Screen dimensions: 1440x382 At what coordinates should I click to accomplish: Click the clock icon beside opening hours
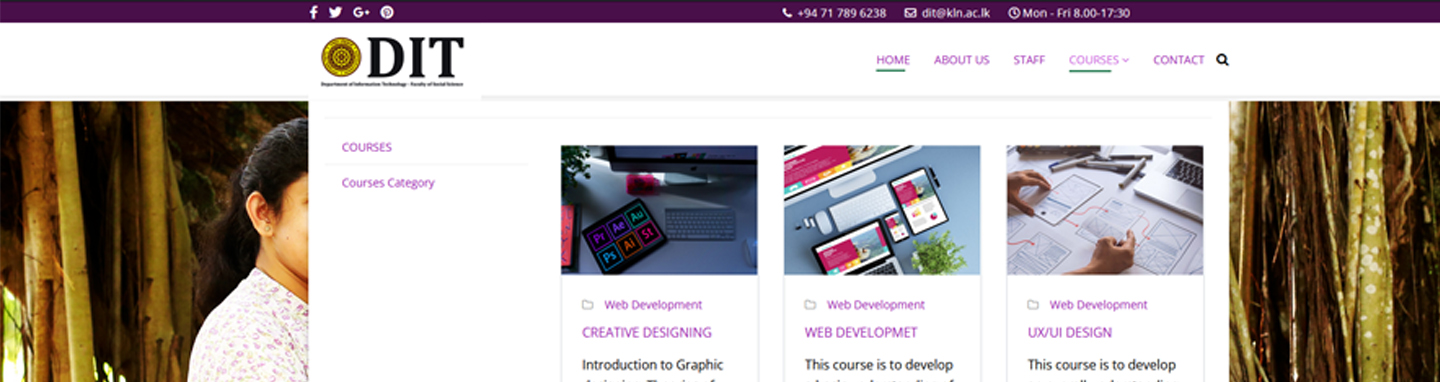pyautogui.click(x=1014, y=13)
